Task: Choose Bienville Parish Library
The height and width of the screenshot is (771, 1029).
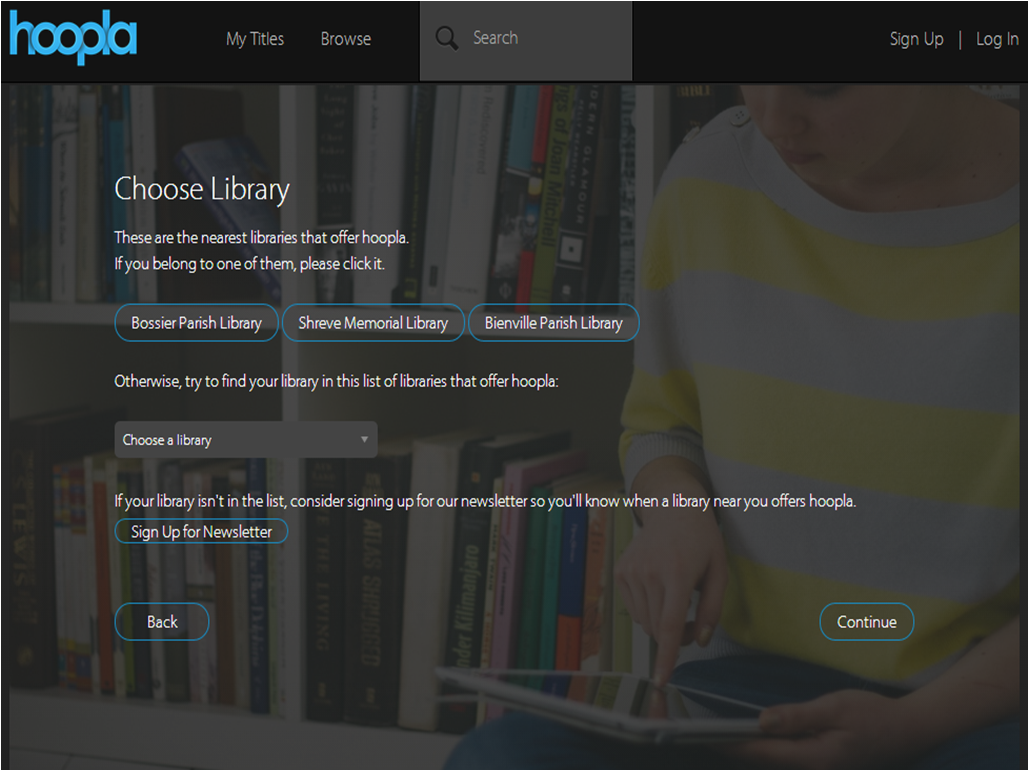Action: [x=553, y=323]
